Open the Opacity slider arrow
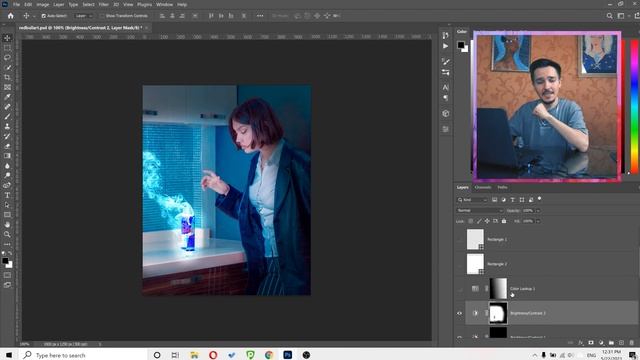Viewport: 640px width, 360px height. [x=538, y=211]
